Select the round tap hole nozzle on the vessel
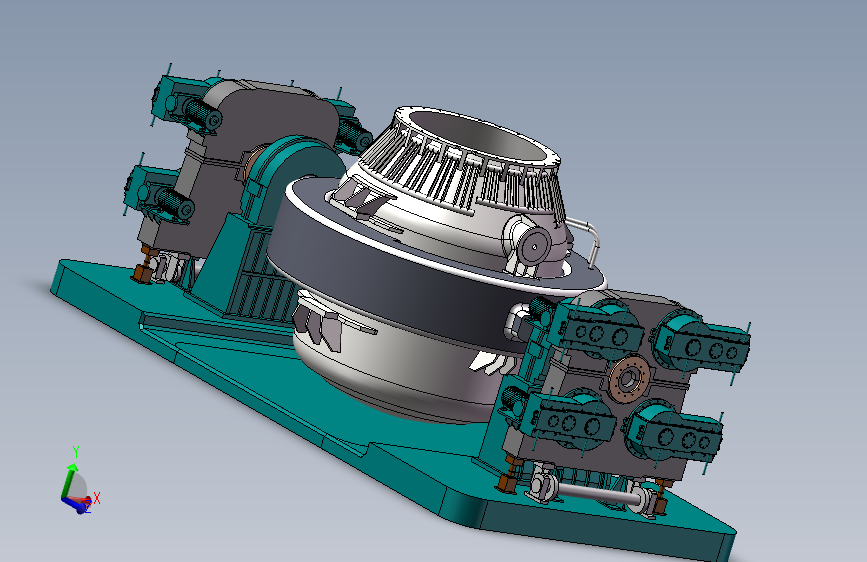 (x=531, y=245)
